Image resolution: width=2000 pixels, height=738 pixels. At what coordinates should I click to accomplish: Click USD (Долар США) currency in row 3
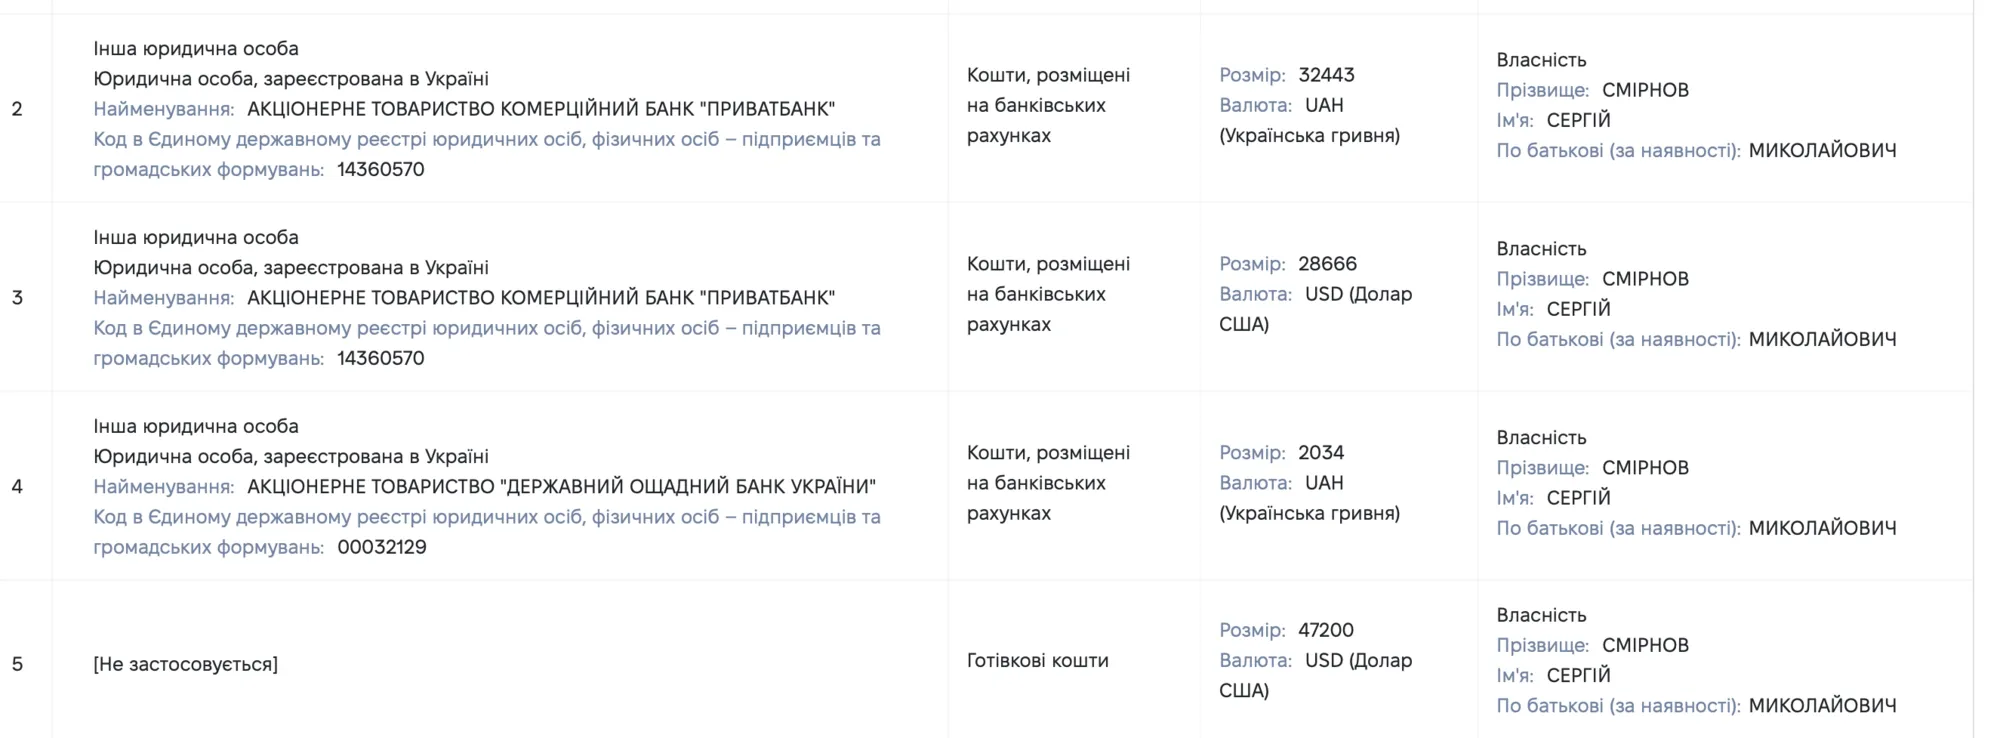coord(1316,309)
